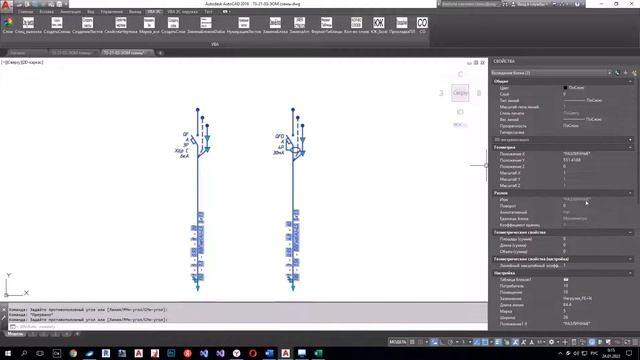Switch to the Аннотации ribbon tab
This screenshot has height=360, width=640.
70,12
